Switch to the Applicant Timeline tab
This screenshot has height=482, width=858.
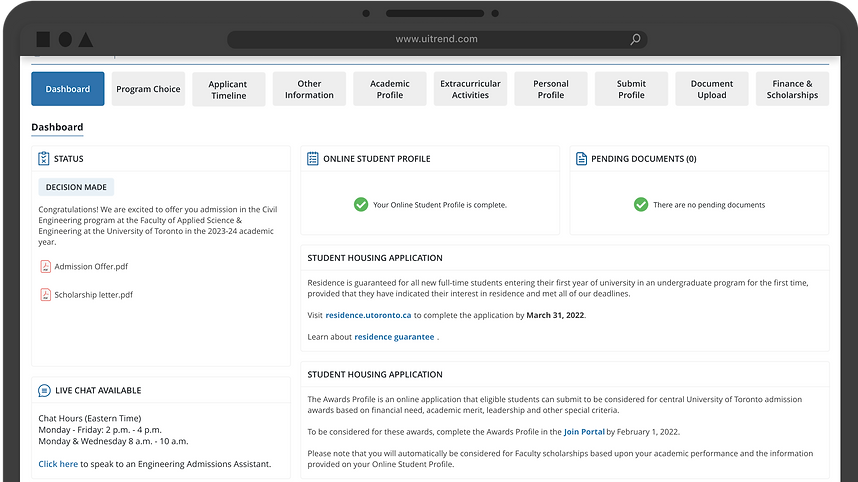(x=228, y=89)
